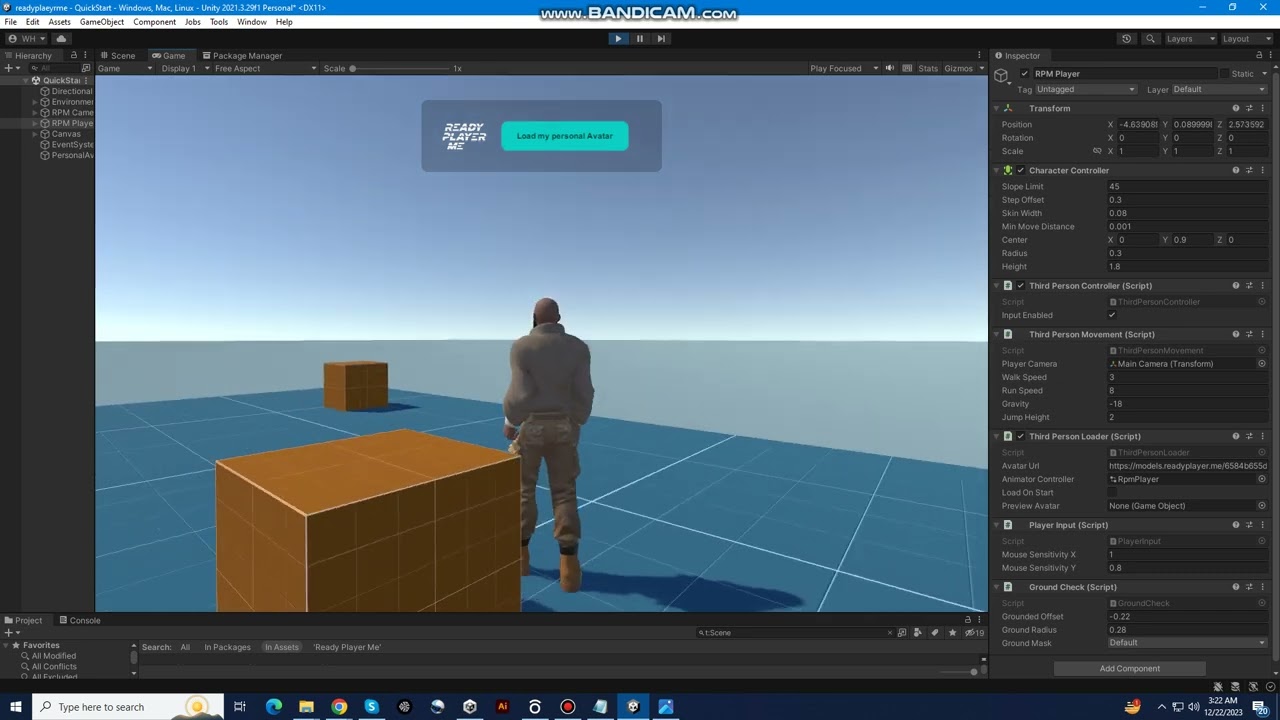Toggle the Input Enabled checkbox

pos(1112,315)
